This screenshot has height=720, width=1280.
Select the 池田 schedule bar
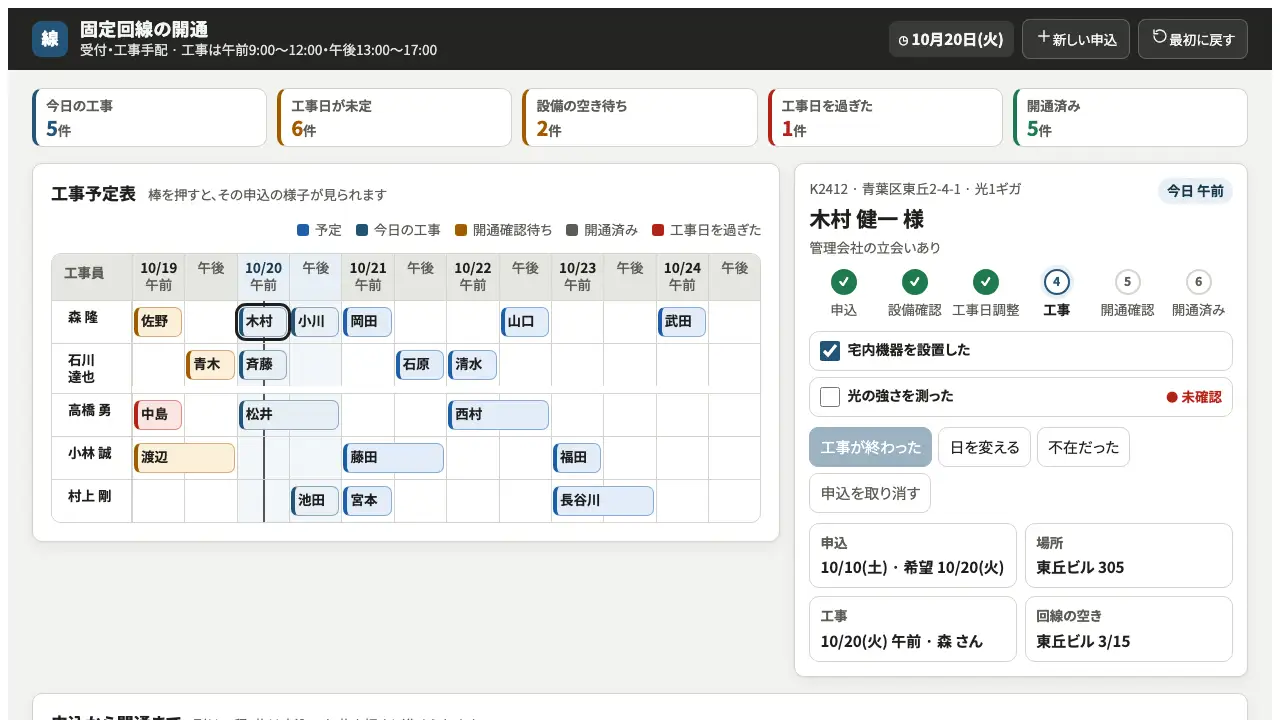315,501
